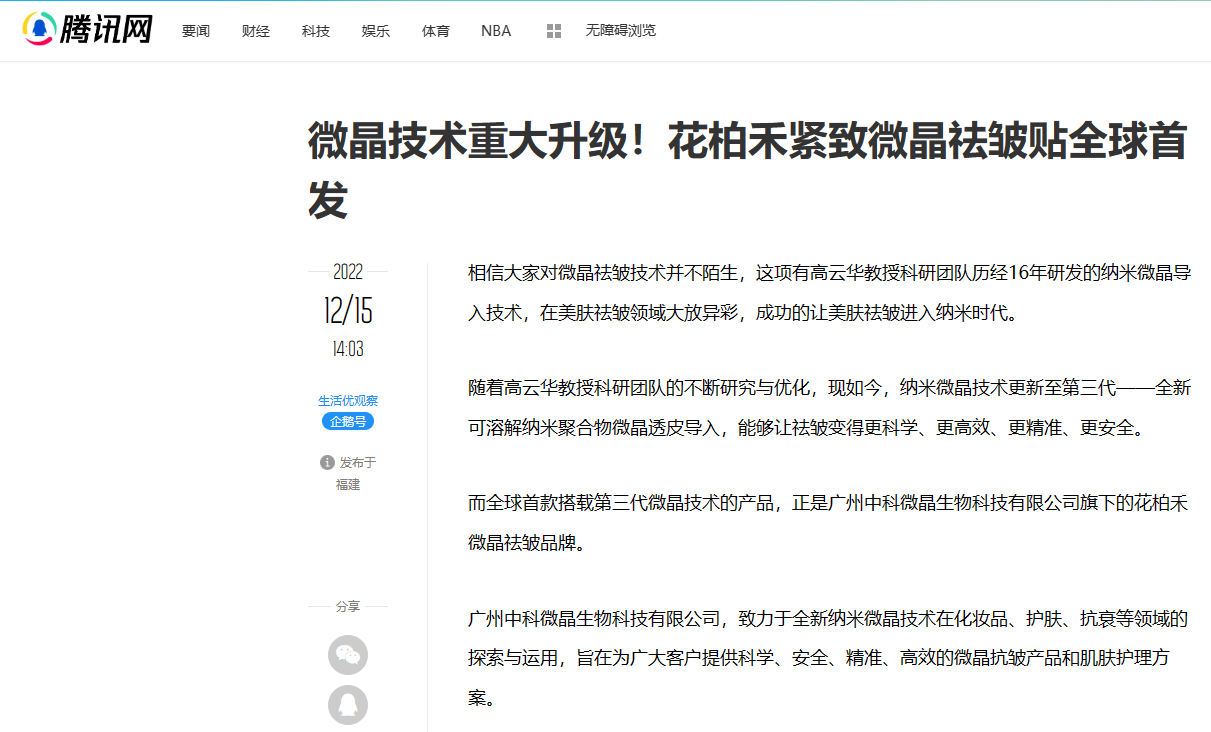1211x732 pixels.
Task: Open 无障碍浏览 accessibility mode
Action: point(621,31)
